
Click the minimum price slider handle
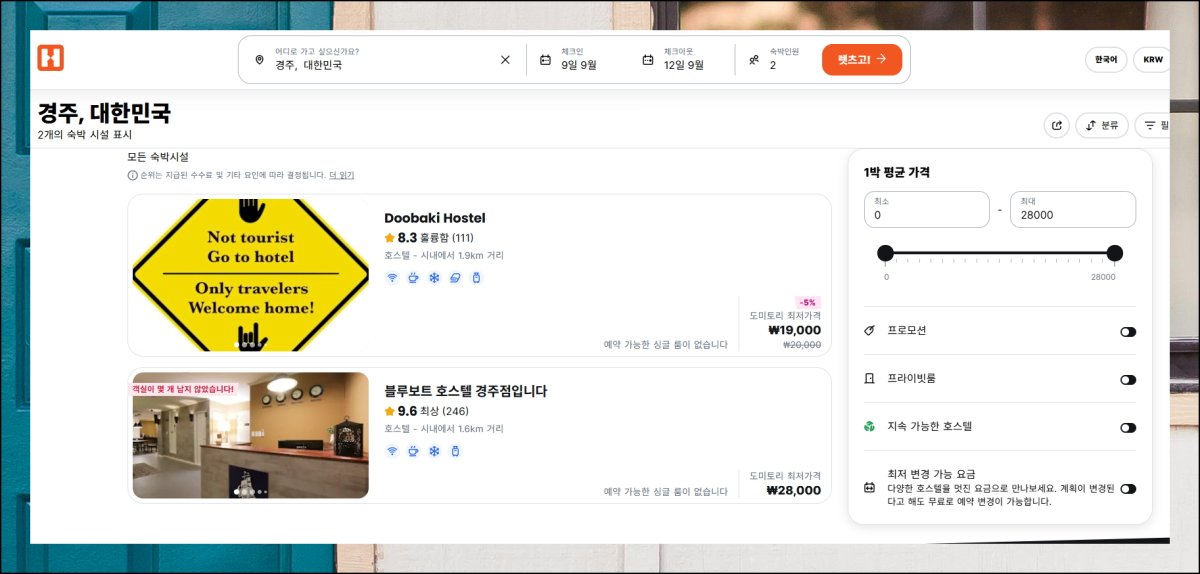pyautogui.click(x=885, y=253)
